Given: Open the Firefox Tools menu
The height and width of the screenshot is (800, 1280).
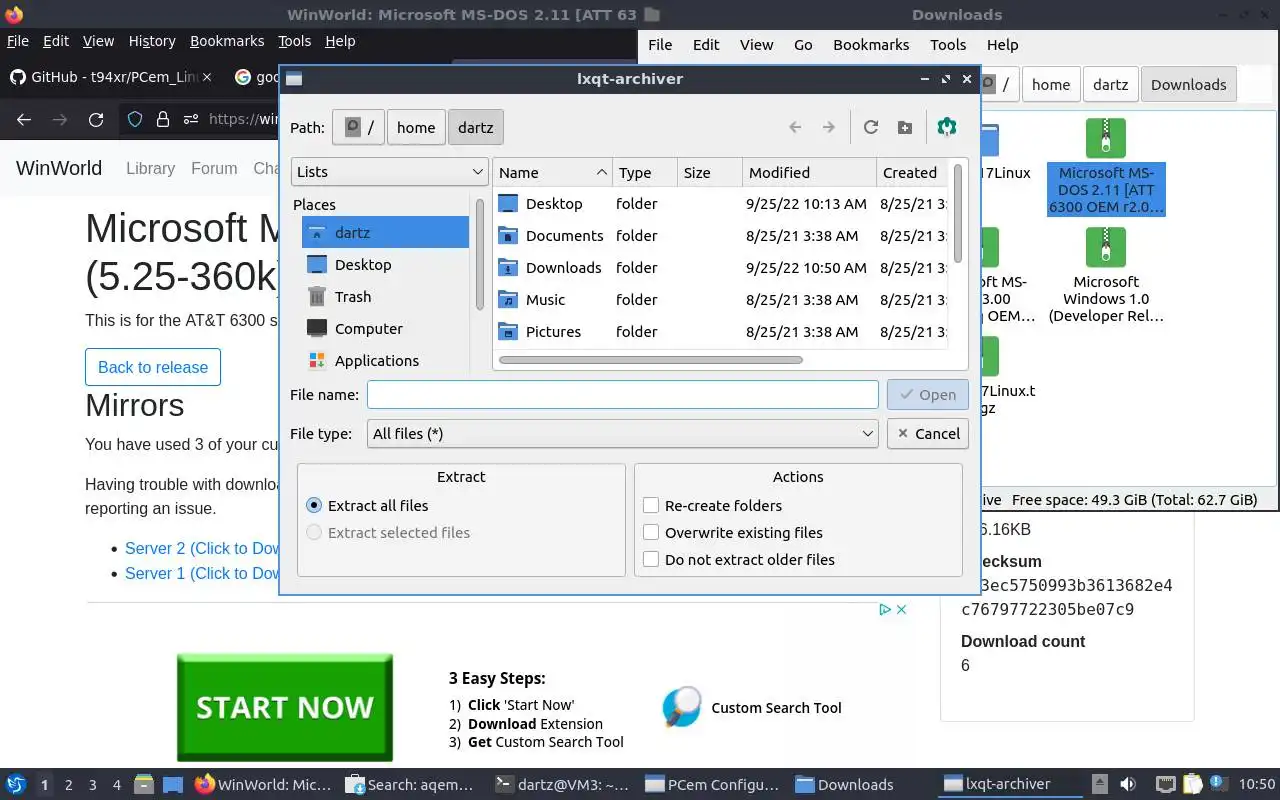Looking at the screenshot, I should [x=294, y=41].
